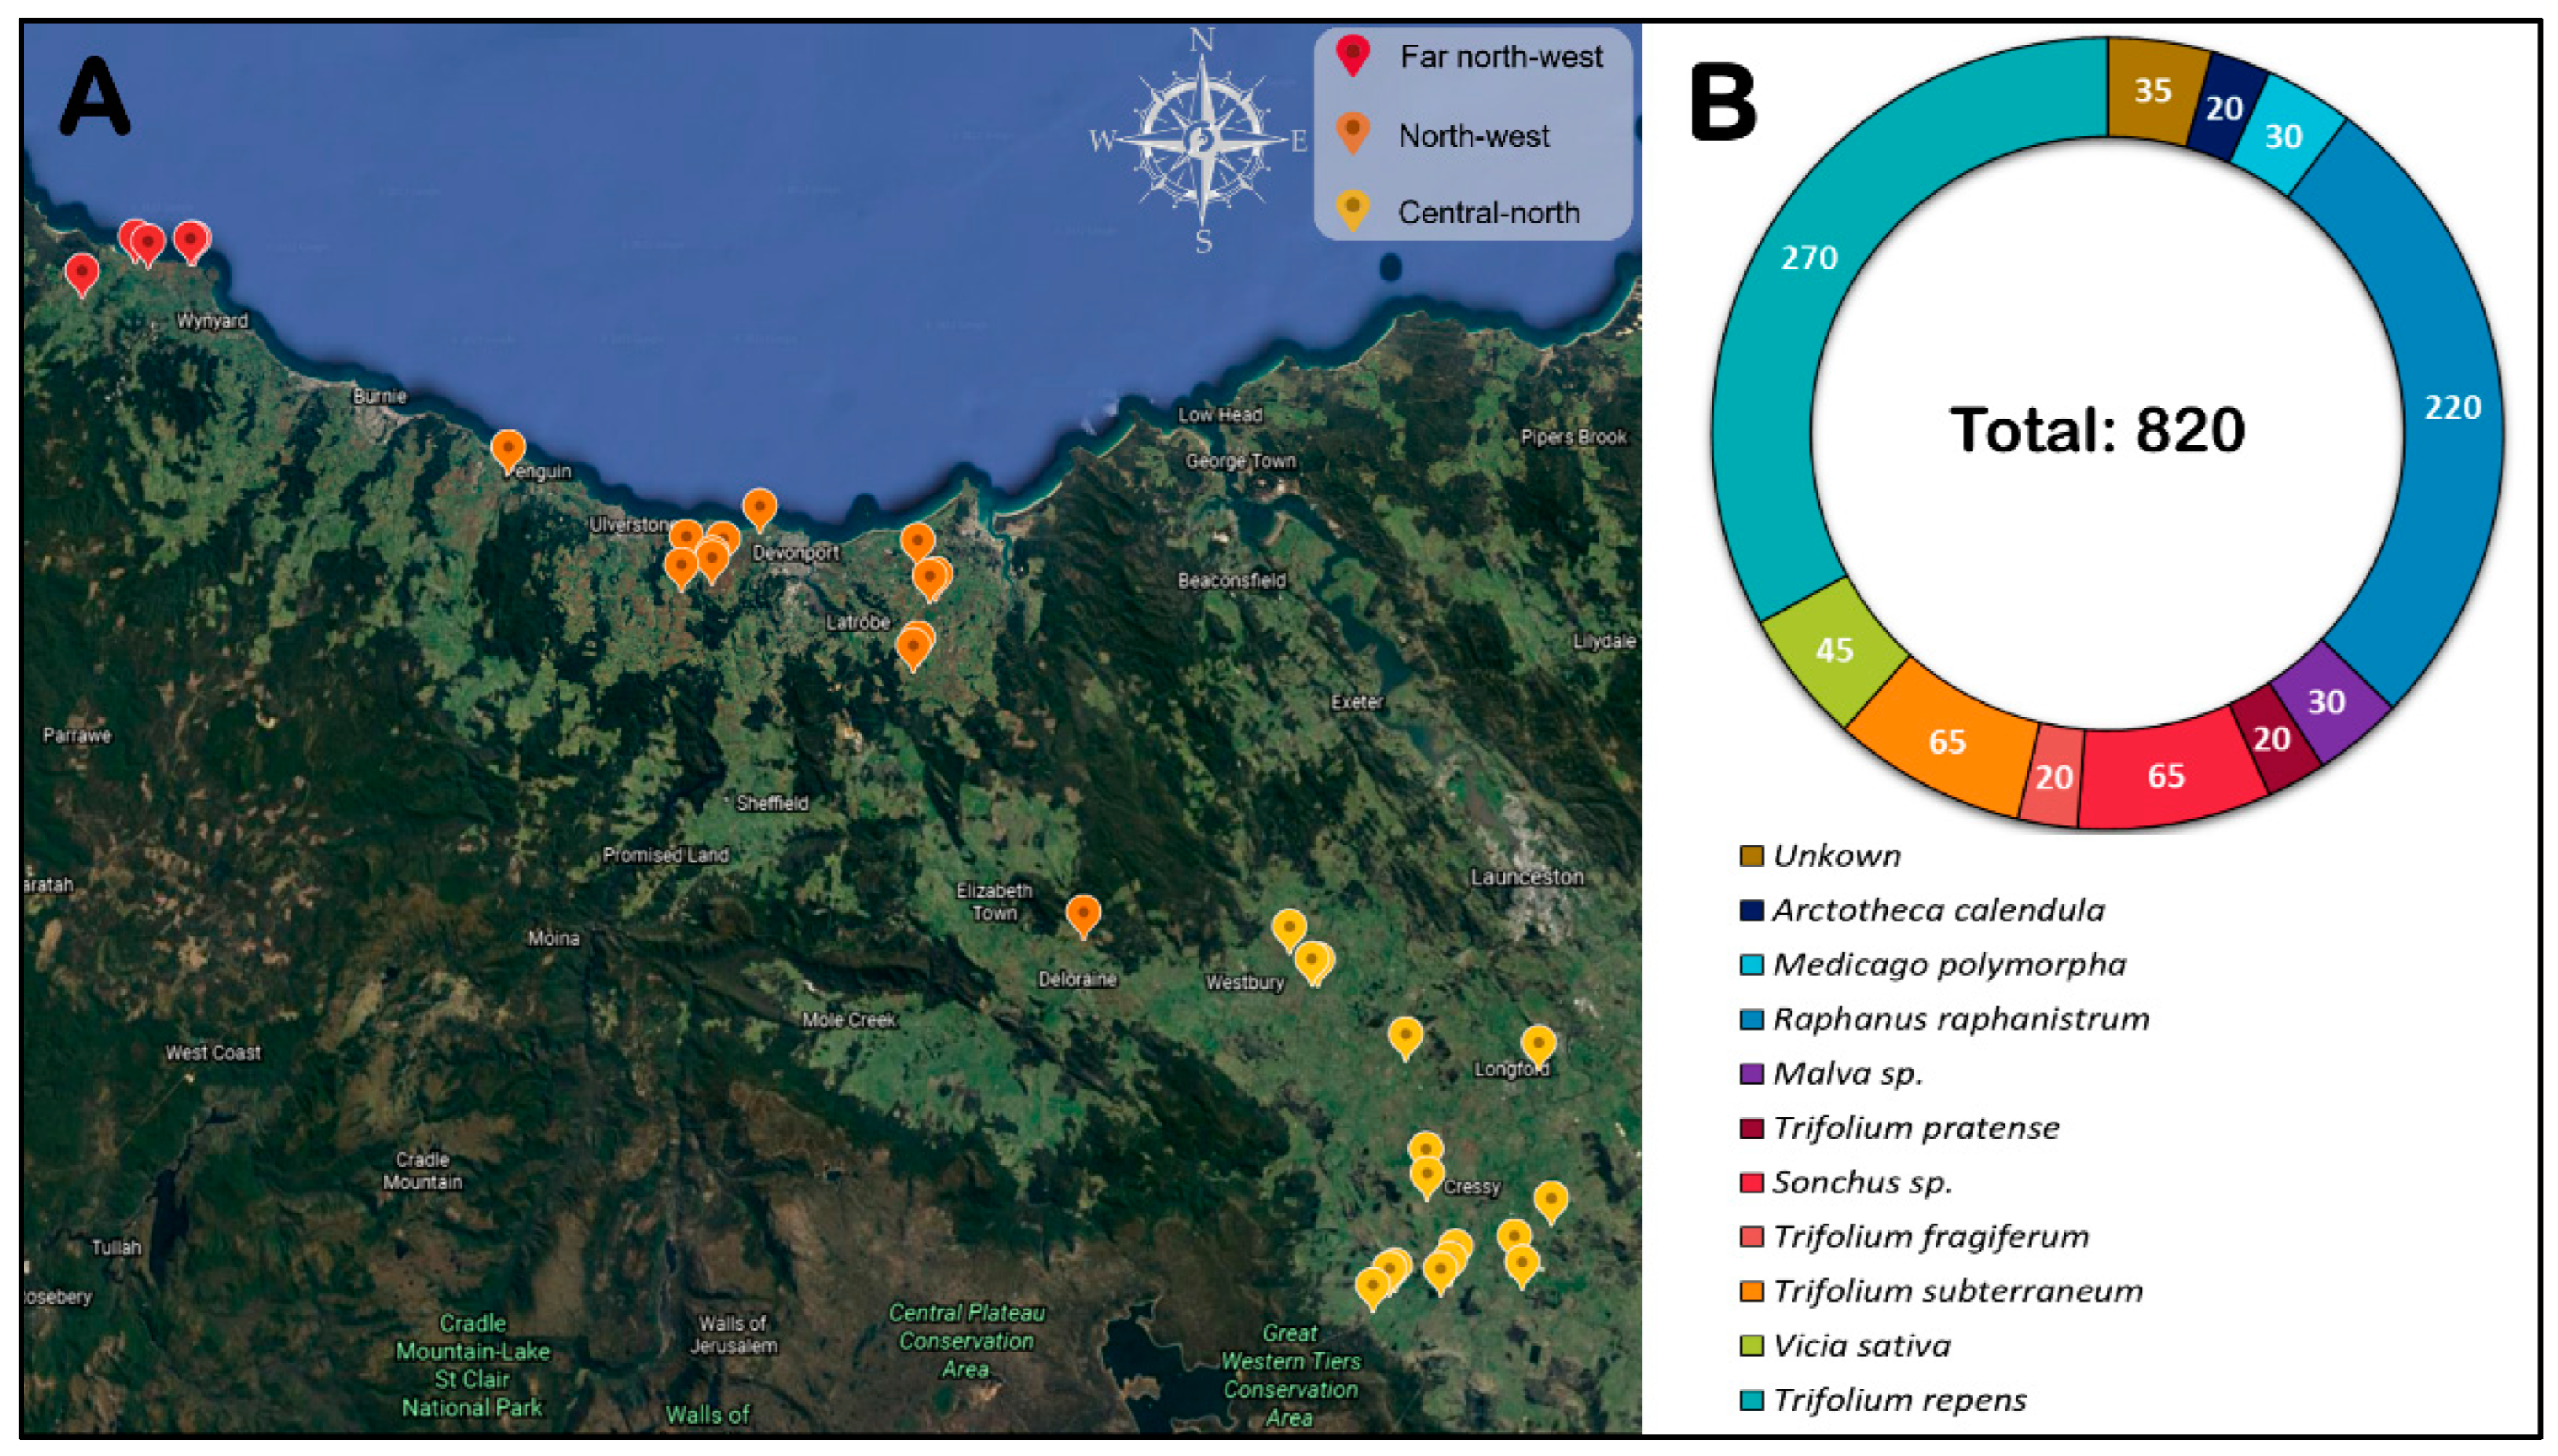Viewport: 2558px width, 1456px height.
Task: Select the orange pin above Deloraine
Action: pos(1083,916)
